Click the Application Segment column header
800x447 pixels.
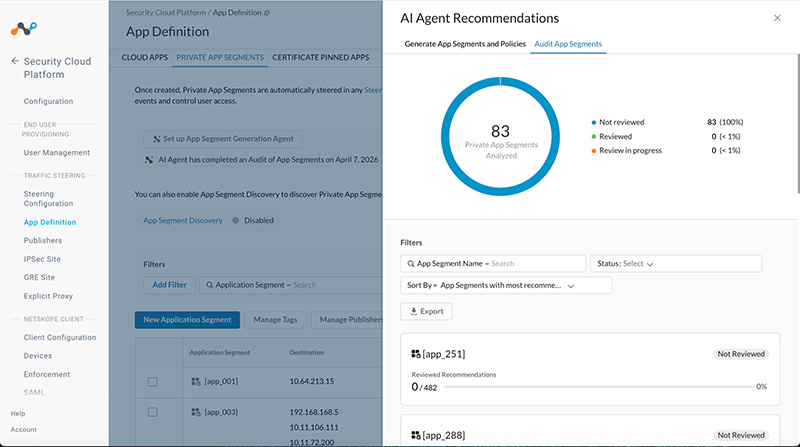point(219,353)
